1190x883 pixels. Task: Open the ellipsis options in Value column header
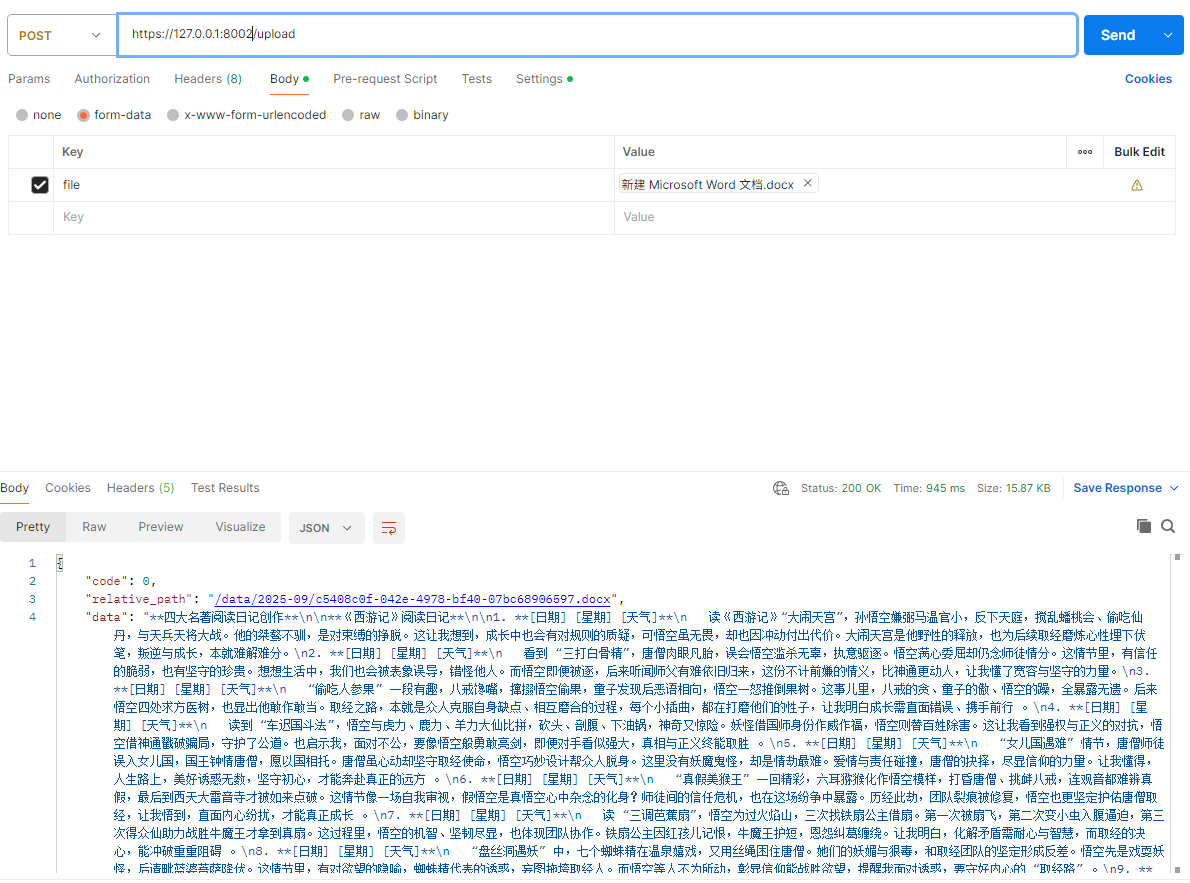click(x=1084, y=152)
